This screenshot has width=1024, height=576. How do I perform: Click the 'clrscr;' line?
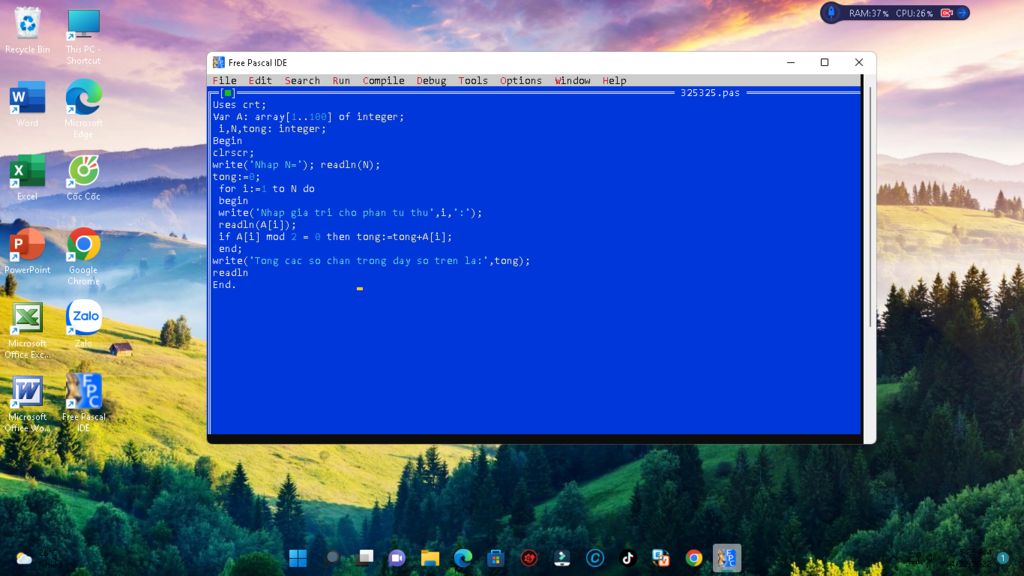pos(233,153)
